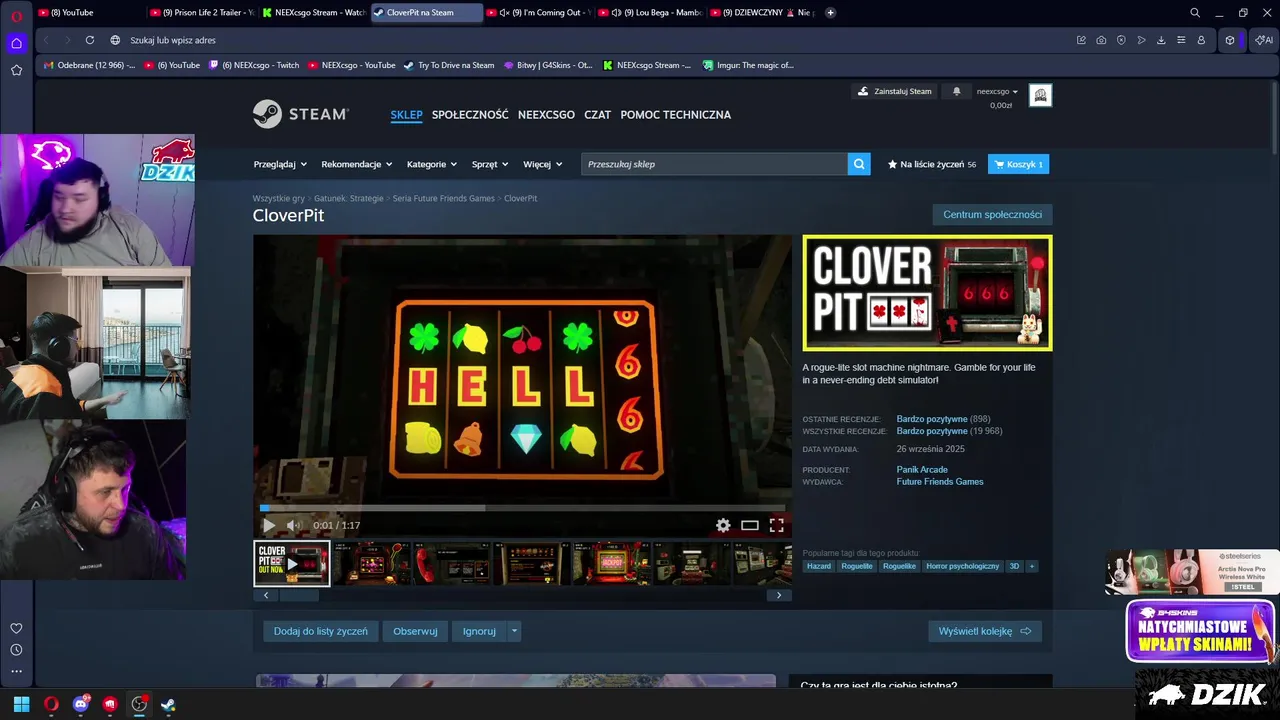Mute the trailer volume
Viewport: 1280px width, 720px height.
(x=294, y=525)
